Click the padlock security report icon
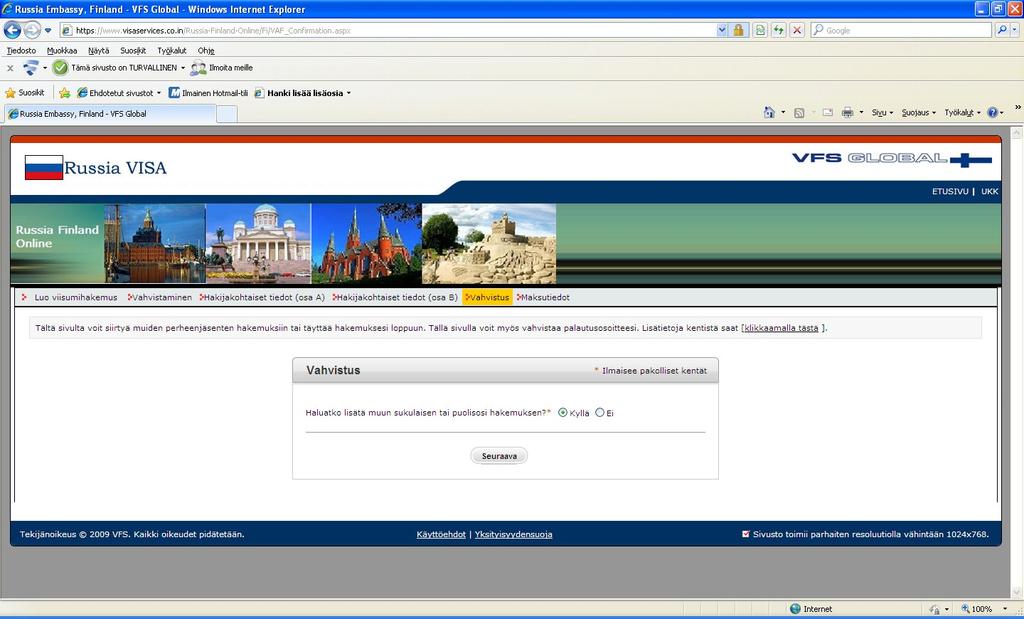The height and width of the screenshot is (619, 1024). 739,30
